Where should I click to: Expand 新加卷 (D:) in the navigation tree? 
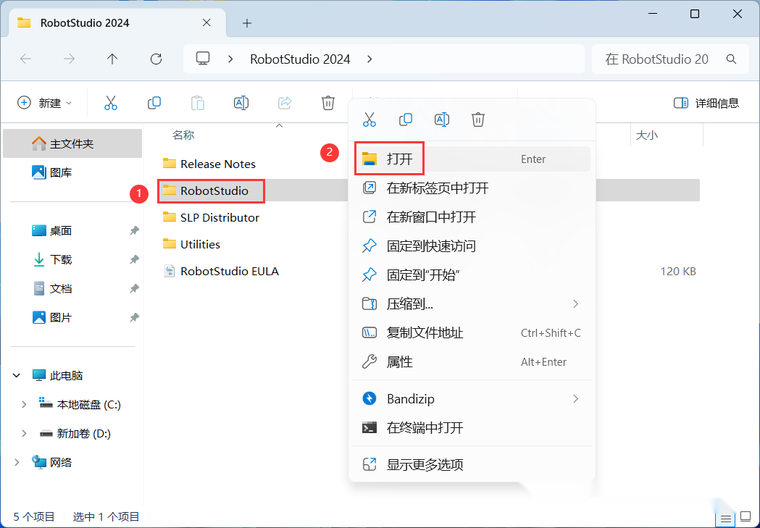click(24, 433)
